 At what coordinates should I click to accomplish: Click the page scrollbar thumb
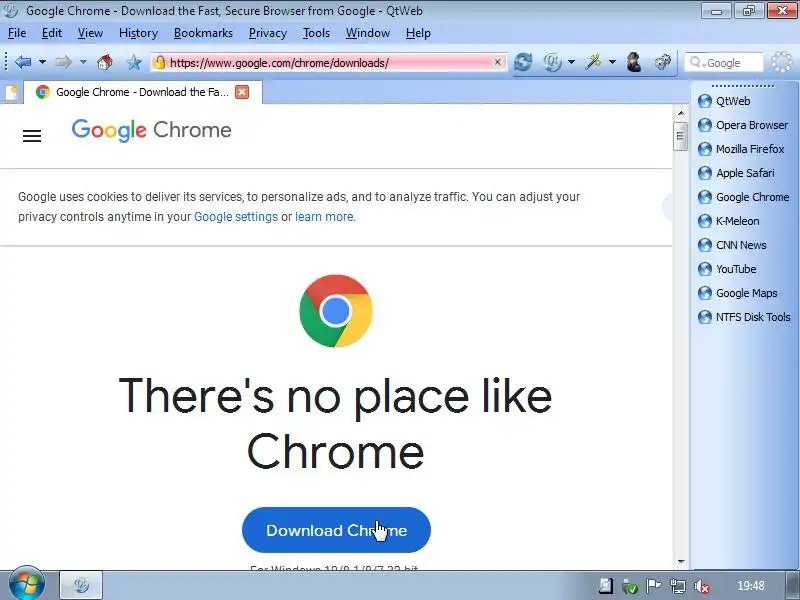pyautogui.click(x=680, y=136)
